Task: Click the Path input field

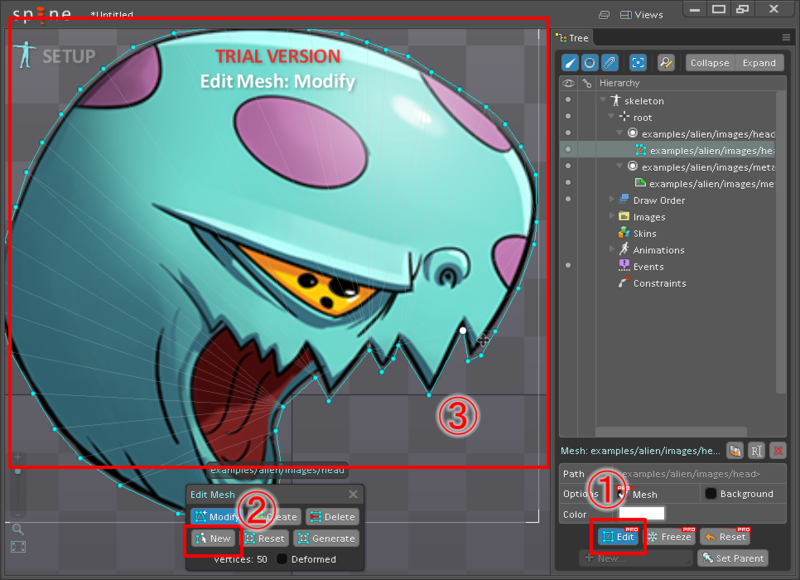Action: [x=703, y=474]
